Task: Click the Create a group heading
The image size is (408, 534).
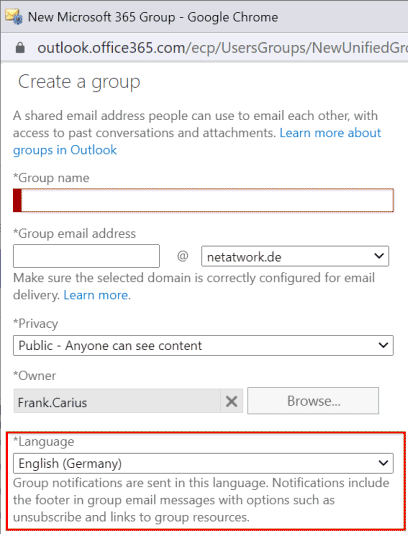Action: point(79,82)
